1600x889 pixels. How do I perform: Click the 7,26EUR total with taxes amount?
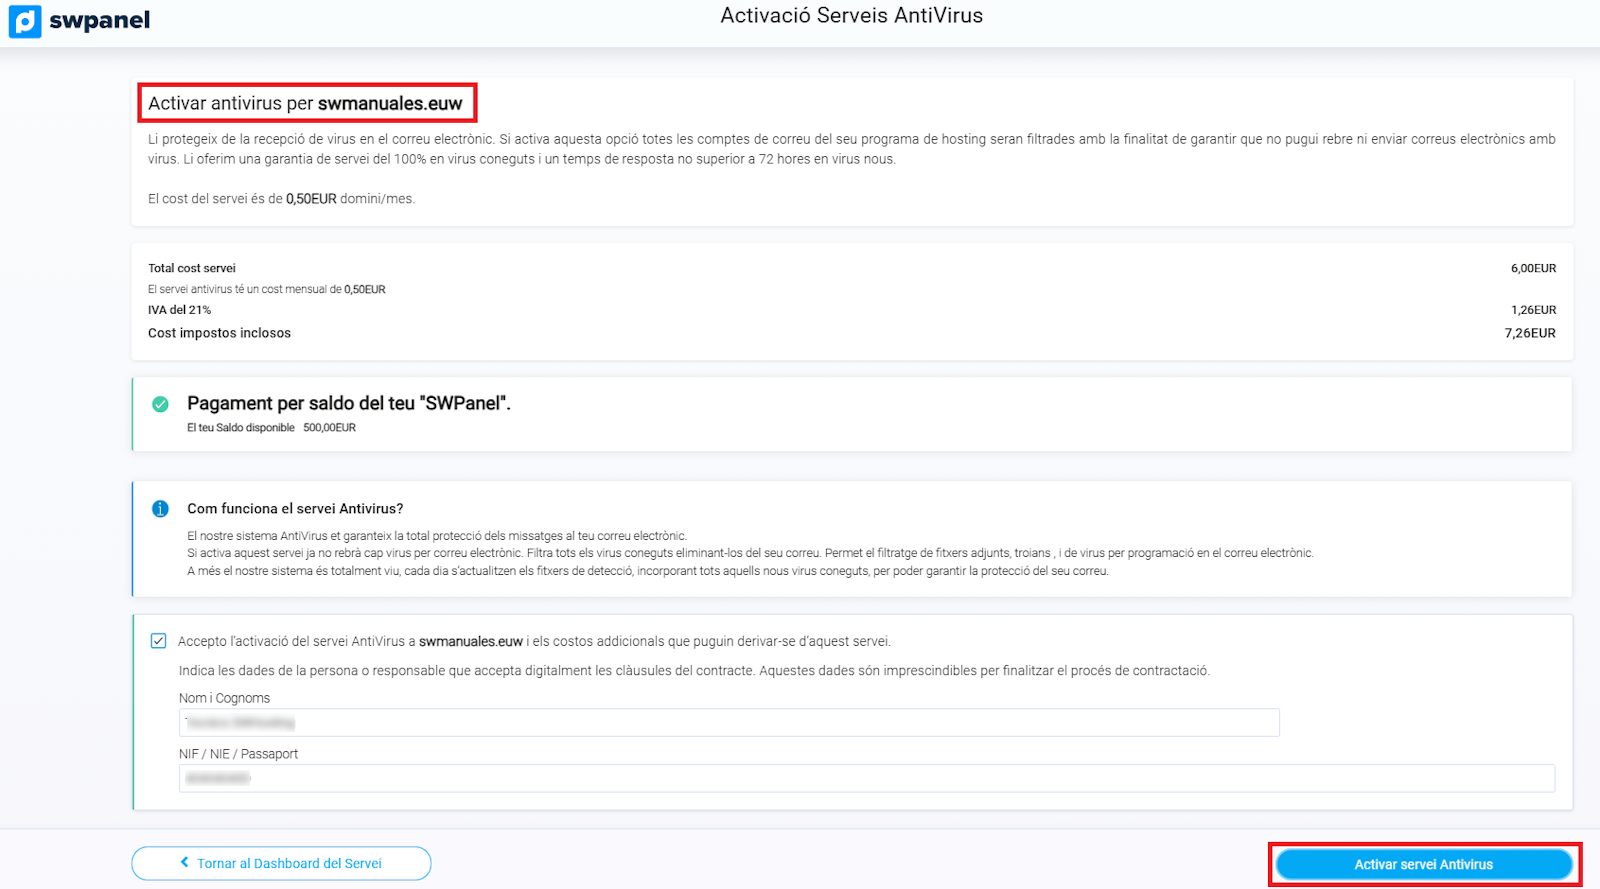[x=1529, y=333]
